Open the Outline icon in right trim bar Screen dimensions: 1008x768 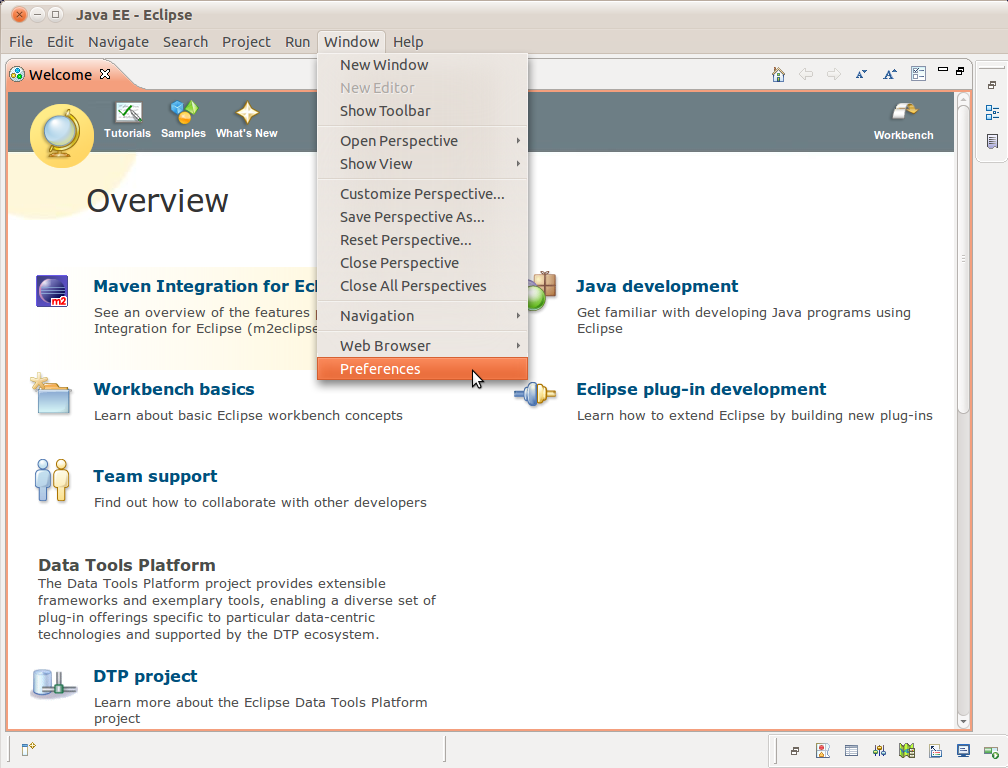coord(992,113)
